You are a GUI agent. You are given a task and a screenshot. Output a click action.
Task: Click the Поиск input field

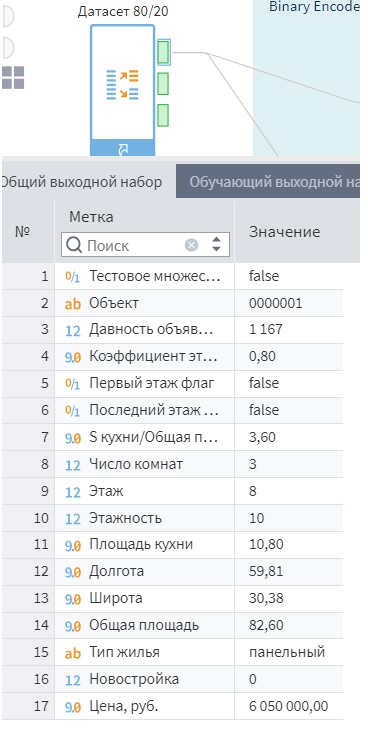135,245
